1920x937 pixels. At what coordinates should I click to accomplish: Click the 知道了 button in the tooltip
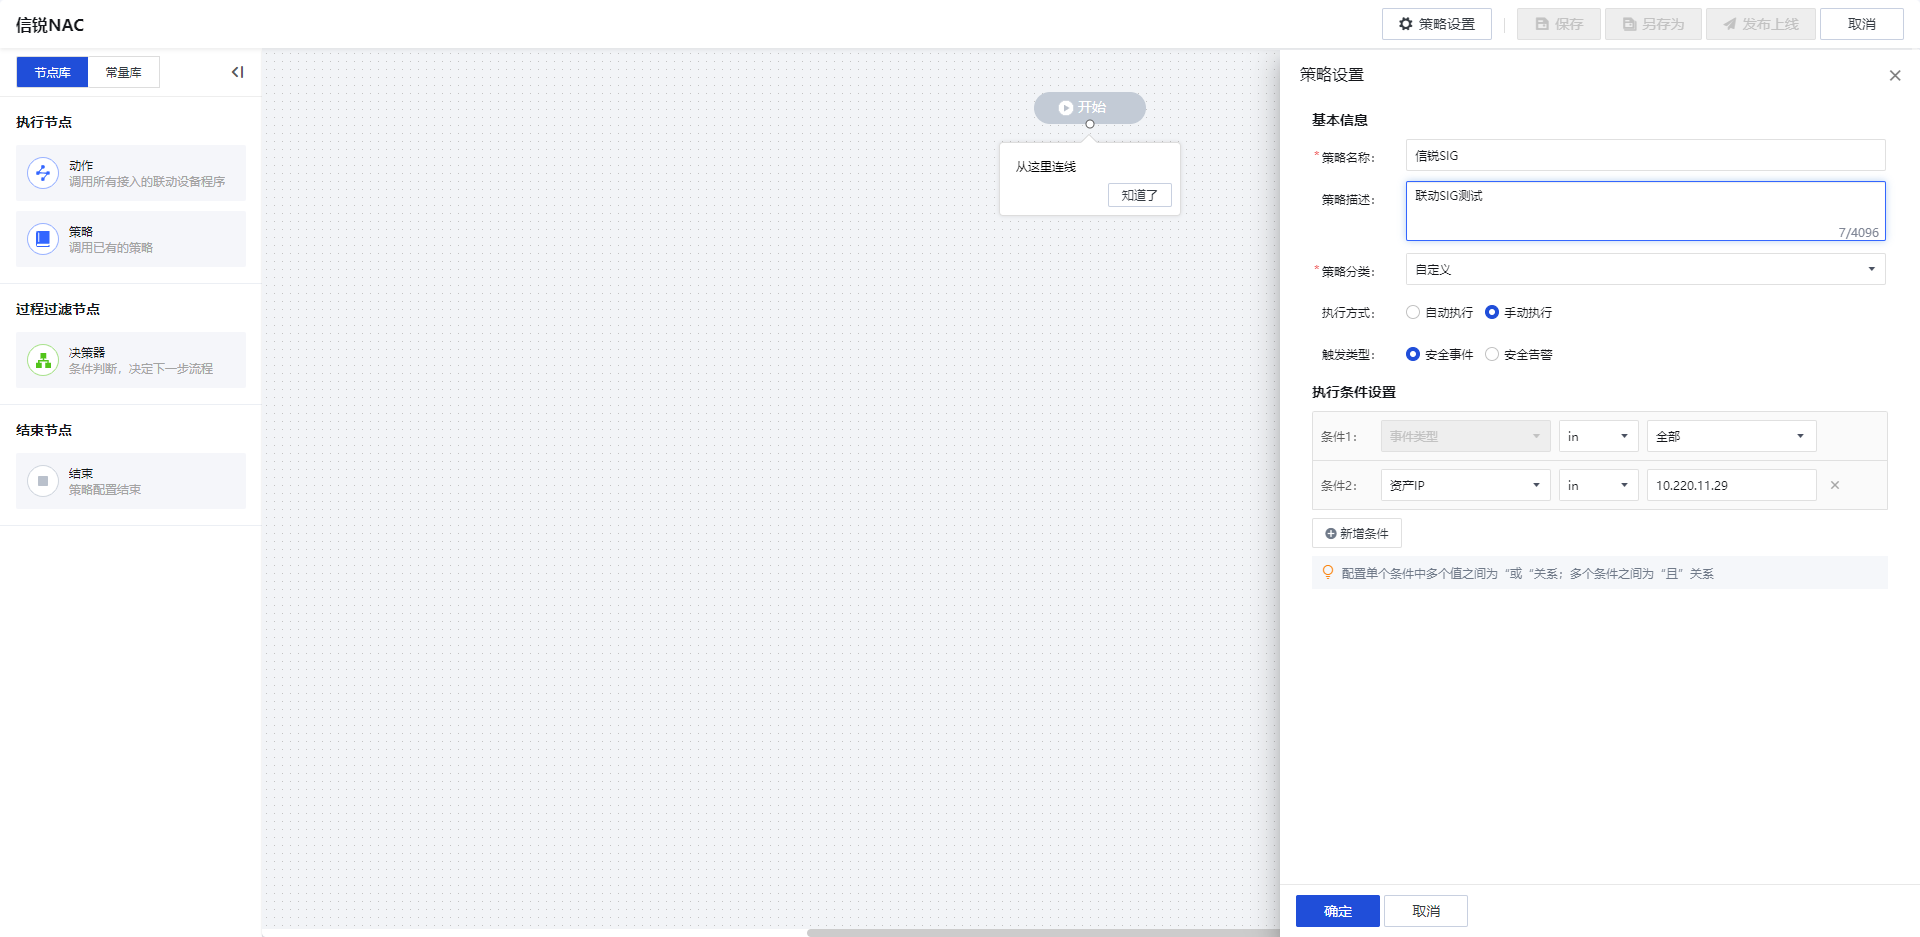click(1139, 195)
